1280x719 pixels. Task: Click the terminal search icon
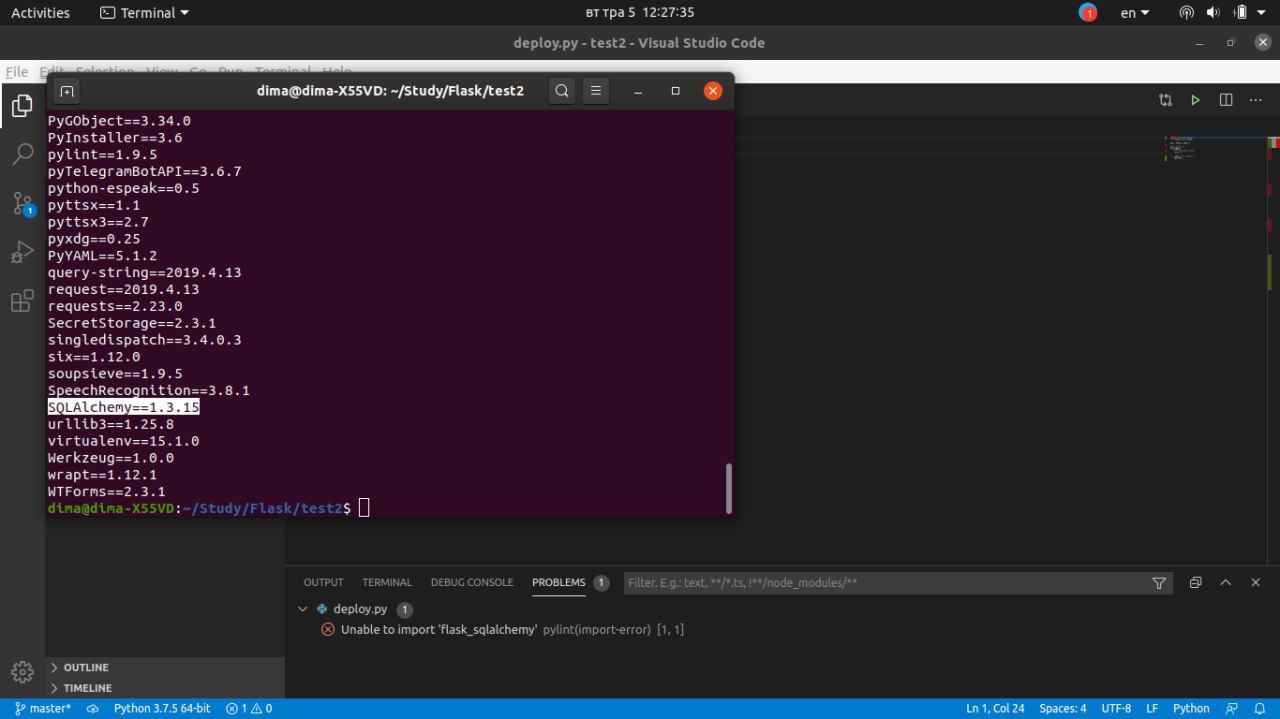tap(562, 91)
